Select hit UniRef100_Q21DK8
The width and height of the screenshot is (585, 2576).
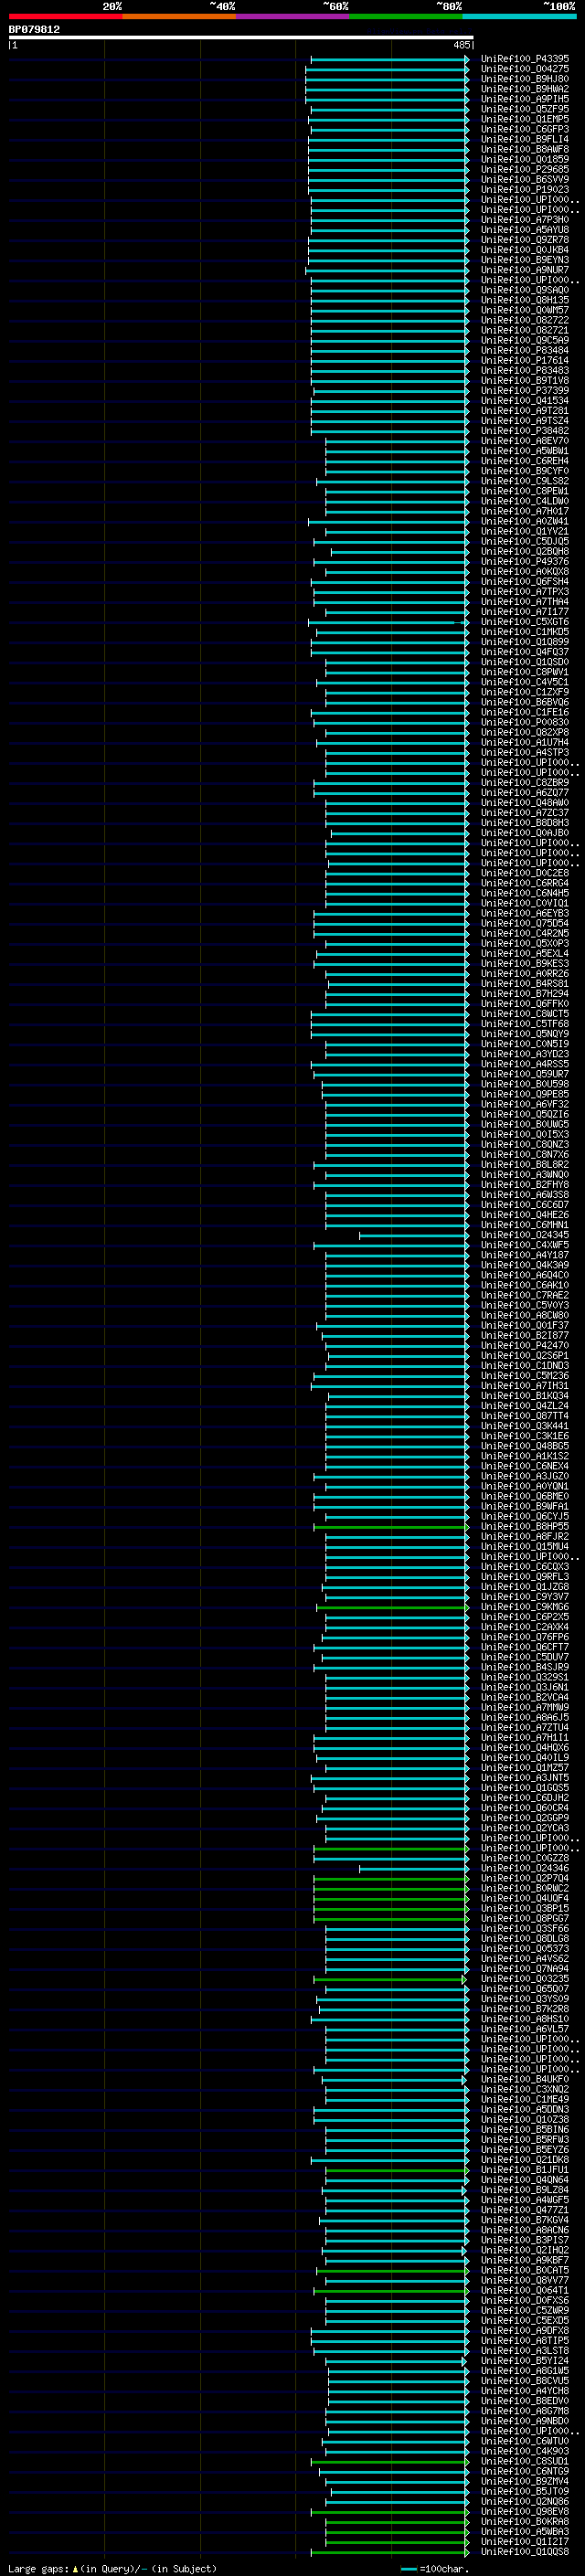[525, 2160]
